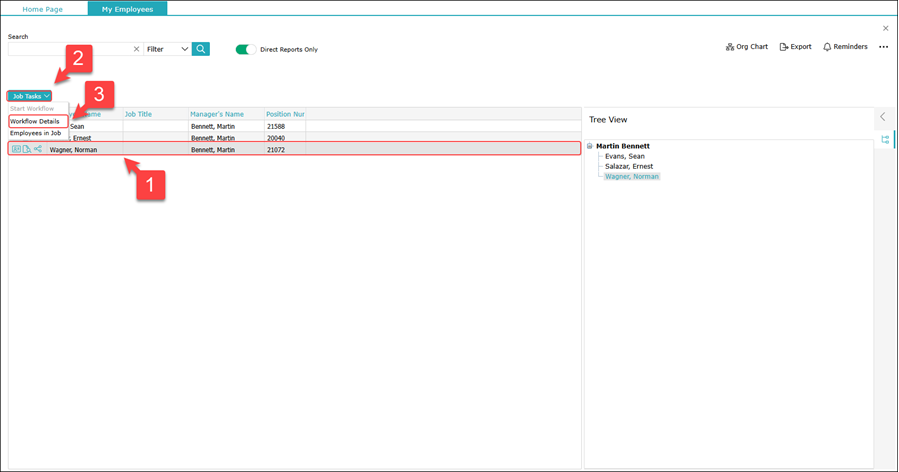Clear the search box with the X
The height and width of the screenshot is (472, 899).
tap(137, 49)
